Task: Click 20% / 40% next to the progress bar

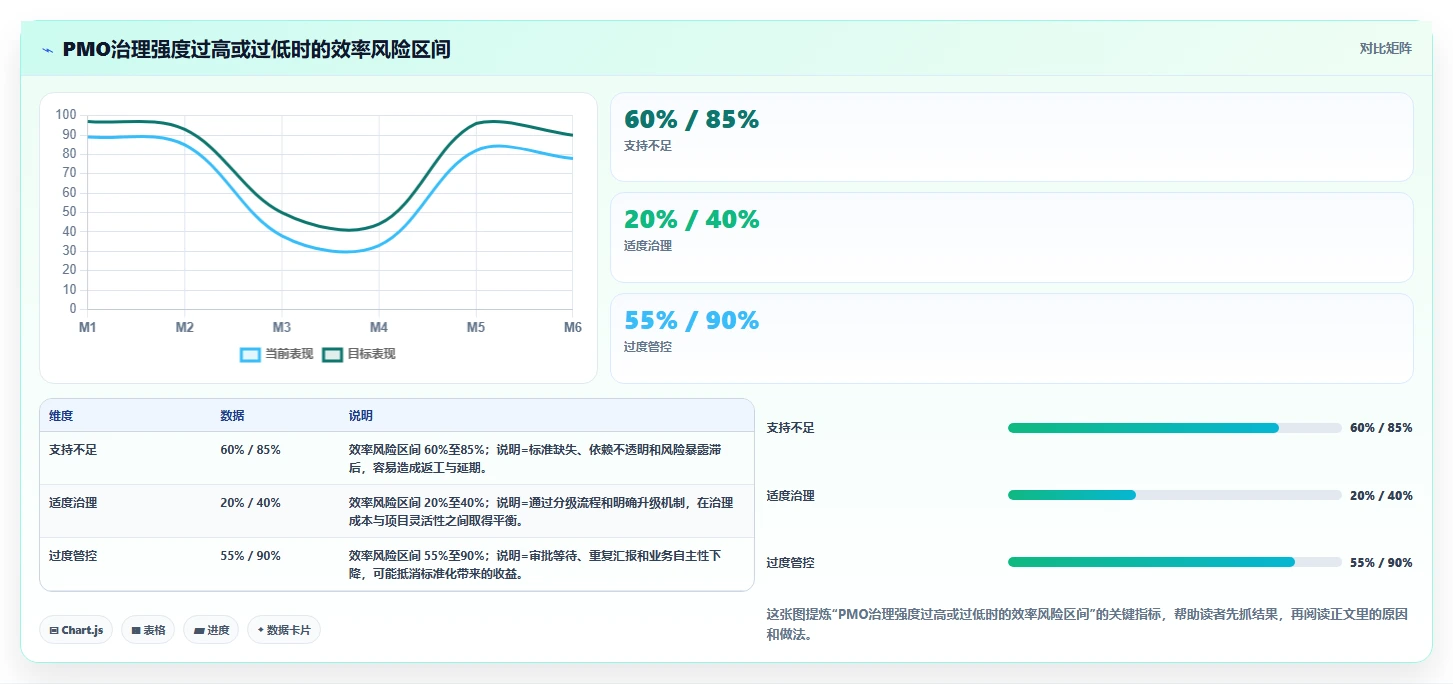Action: 1381,495
